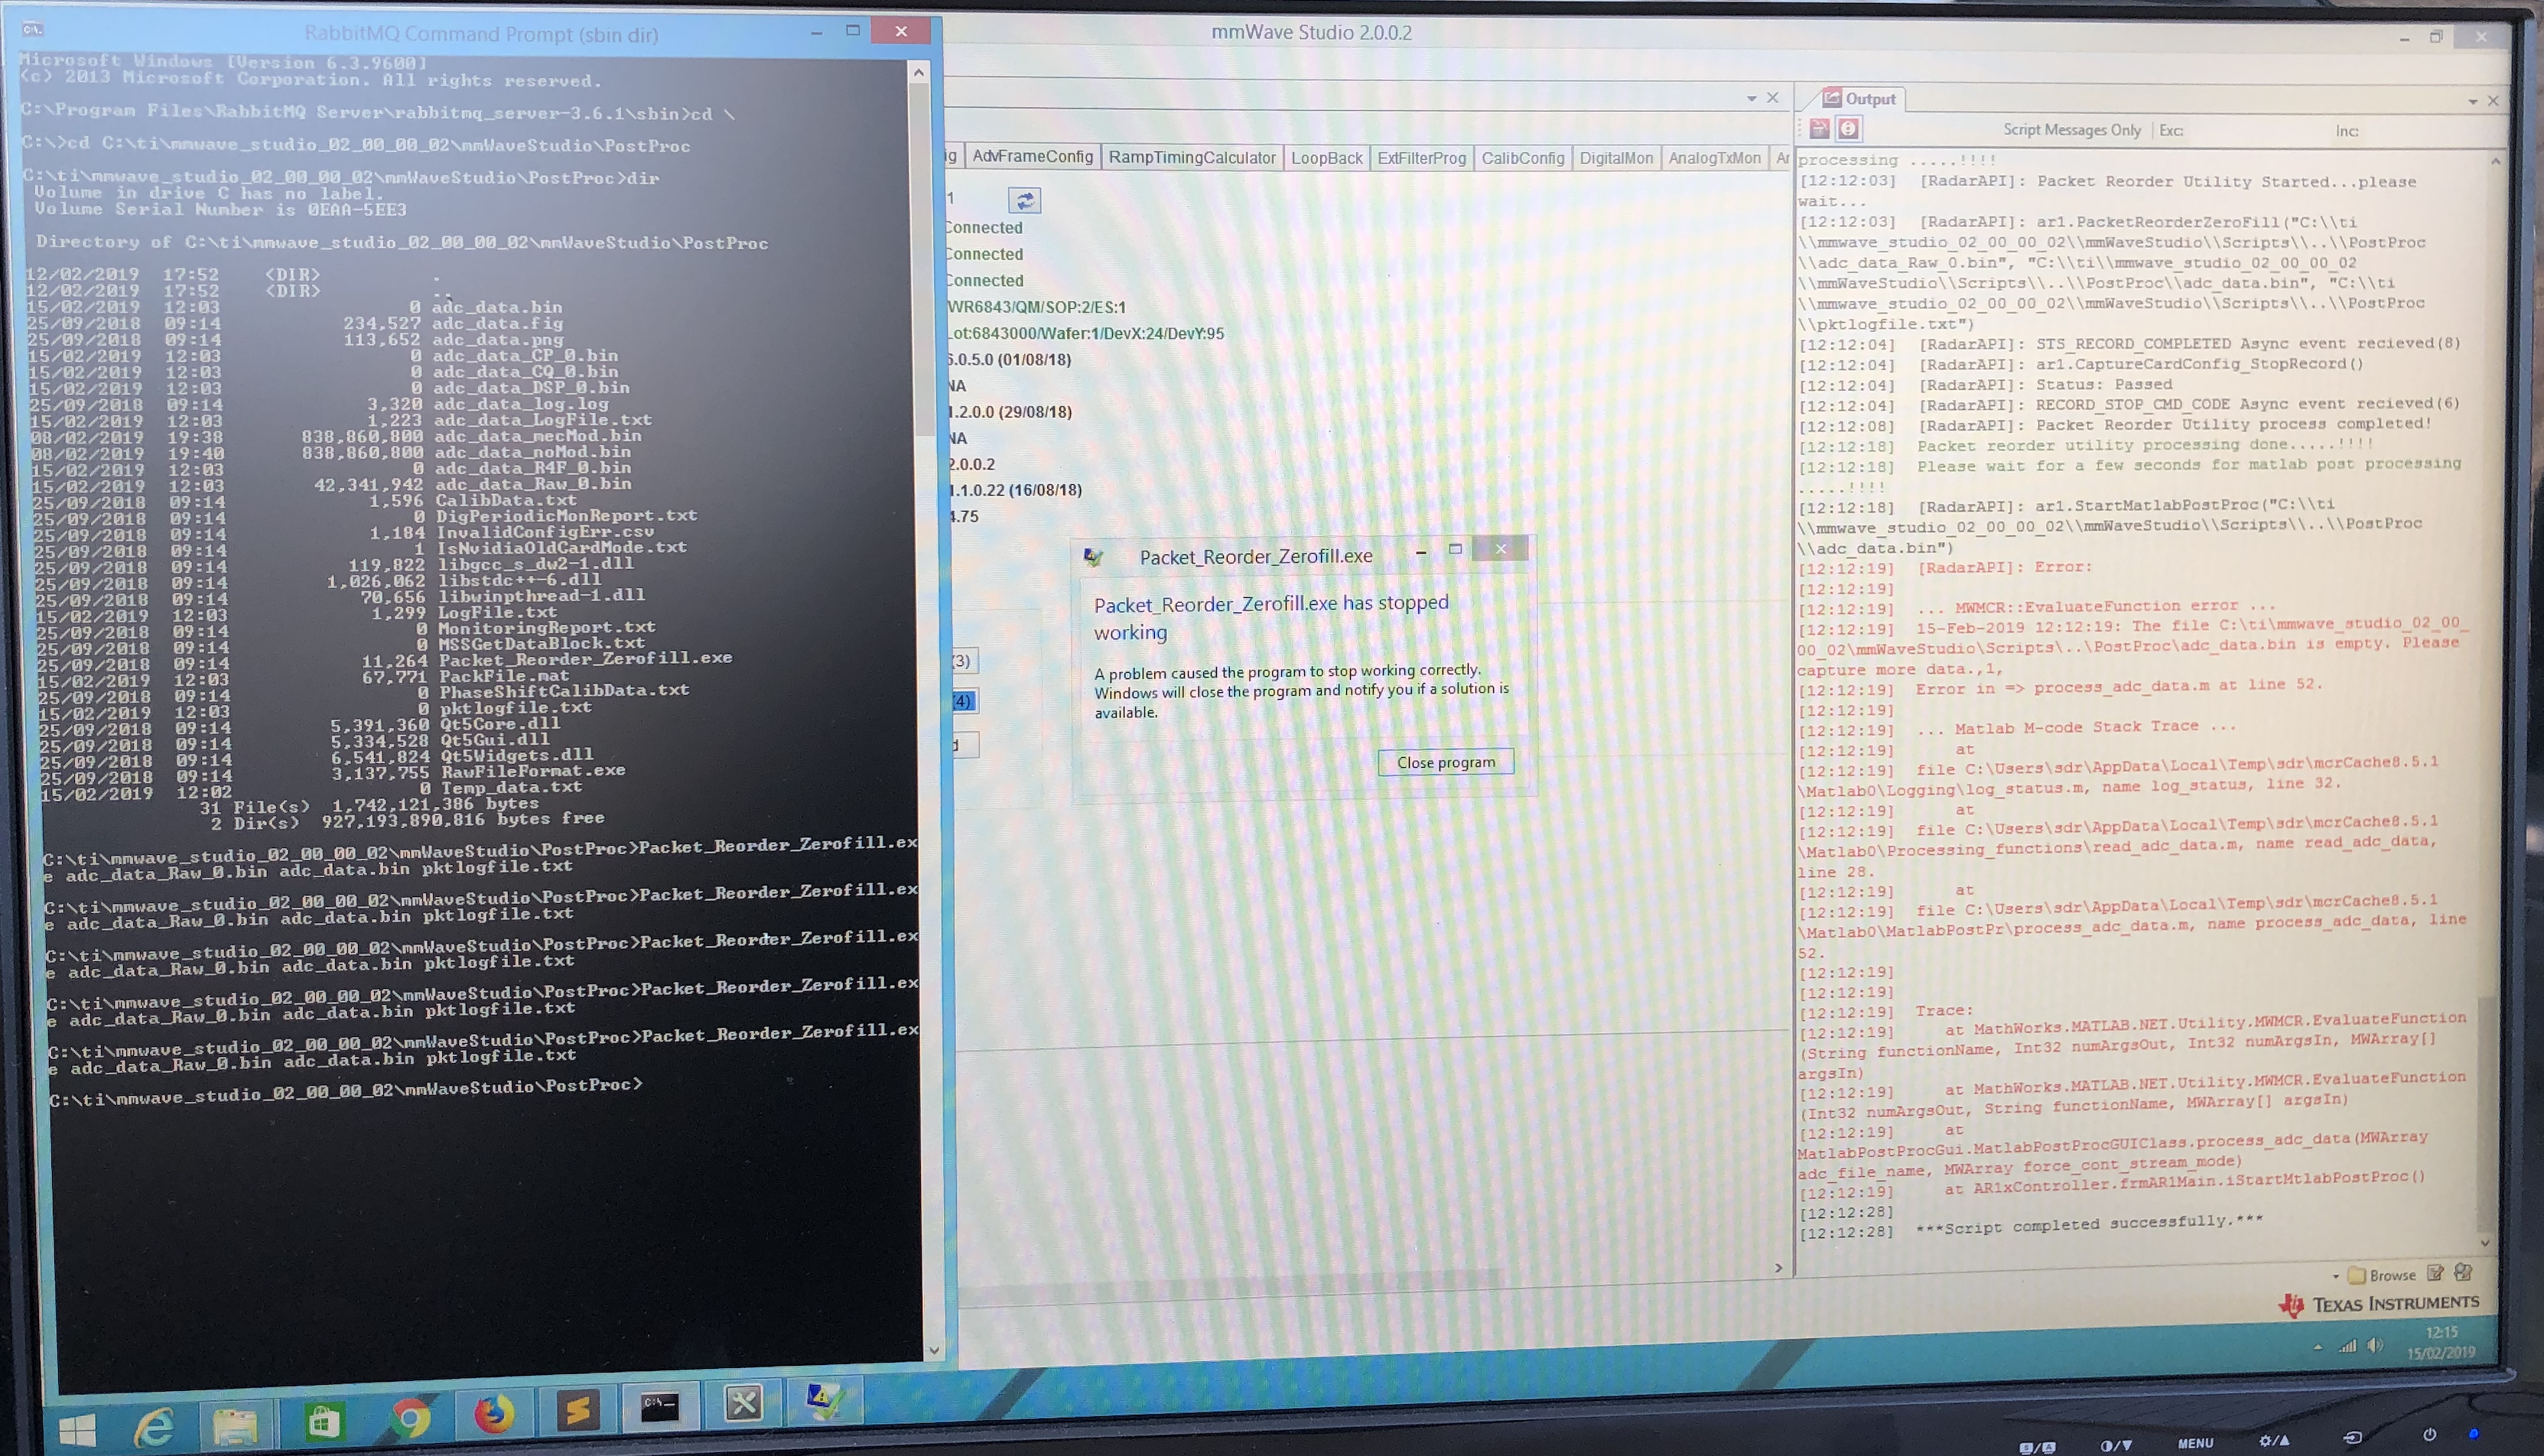Click the refresh icon beside connection status
Viewport: 2544px width, 1456px height.
[x=1024, y=201]
